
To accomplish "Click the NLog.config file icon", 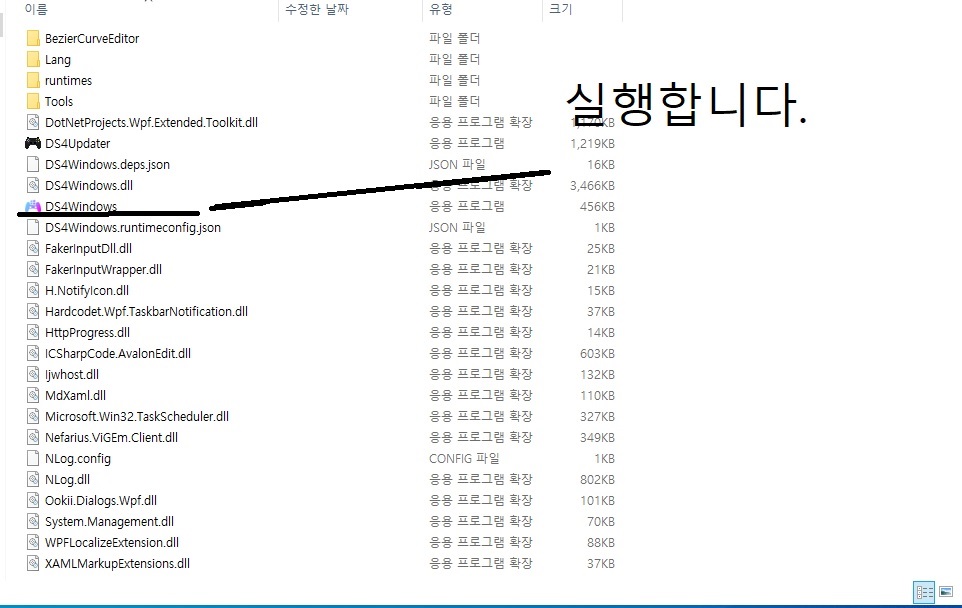I will 33,458.
